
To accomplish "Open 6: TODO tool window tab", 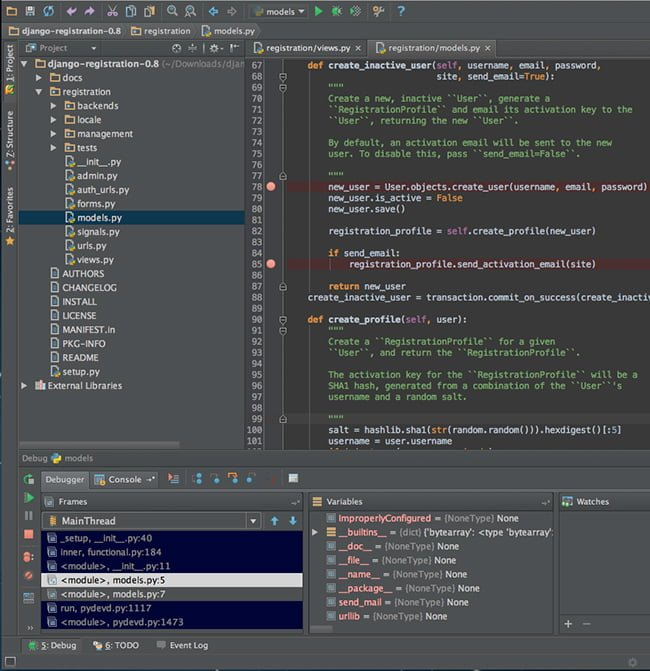I will pyautogui.click(x=116, y=645).
